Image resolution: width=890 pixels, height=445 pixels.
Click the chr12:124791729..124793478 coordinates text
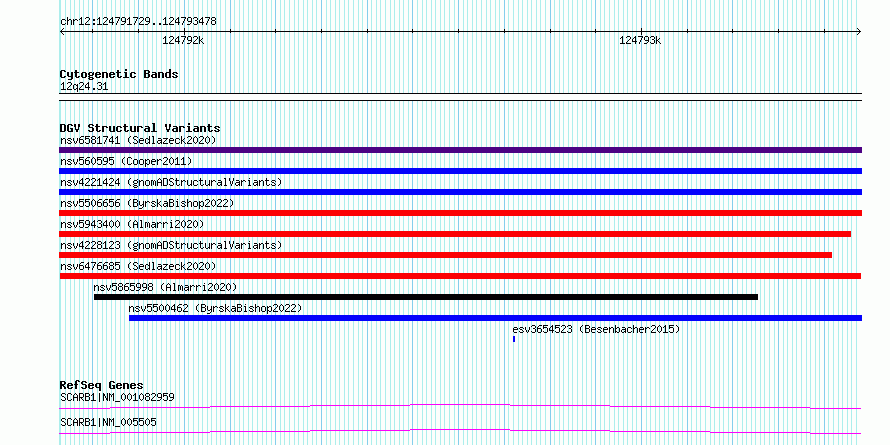138,22
